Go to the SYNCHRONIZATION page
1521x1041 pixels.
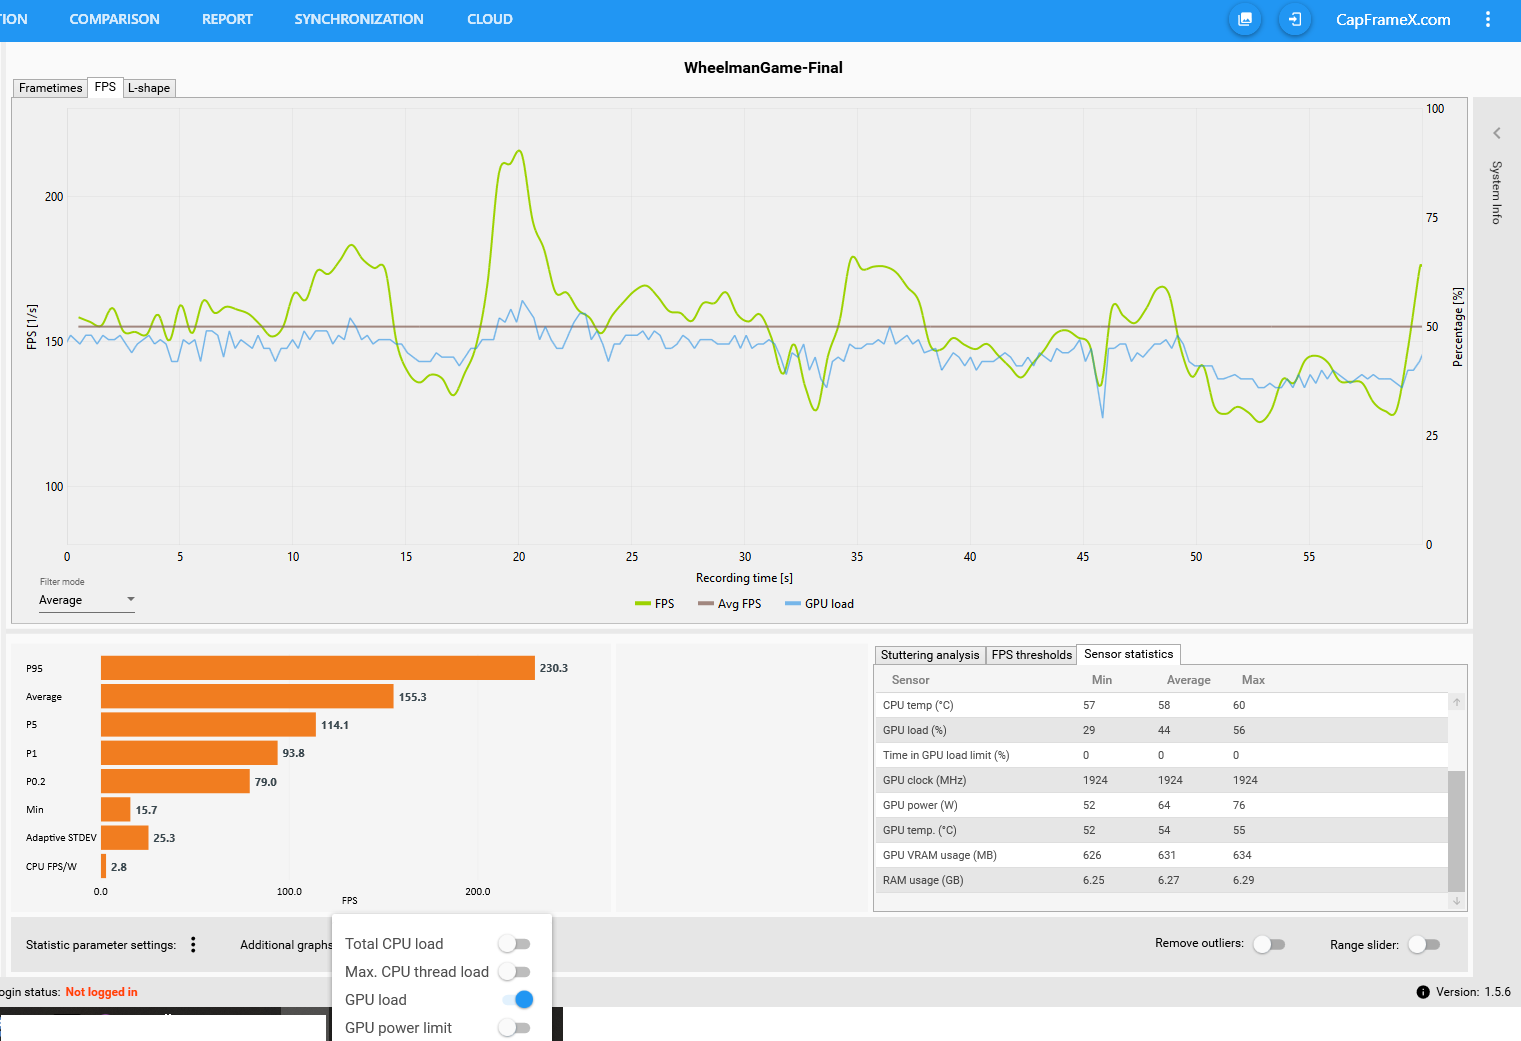(x=359, y=19)
